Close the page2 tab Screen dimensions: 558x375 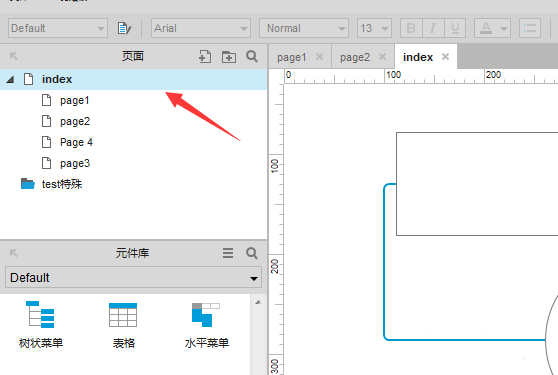pos(383,57)
